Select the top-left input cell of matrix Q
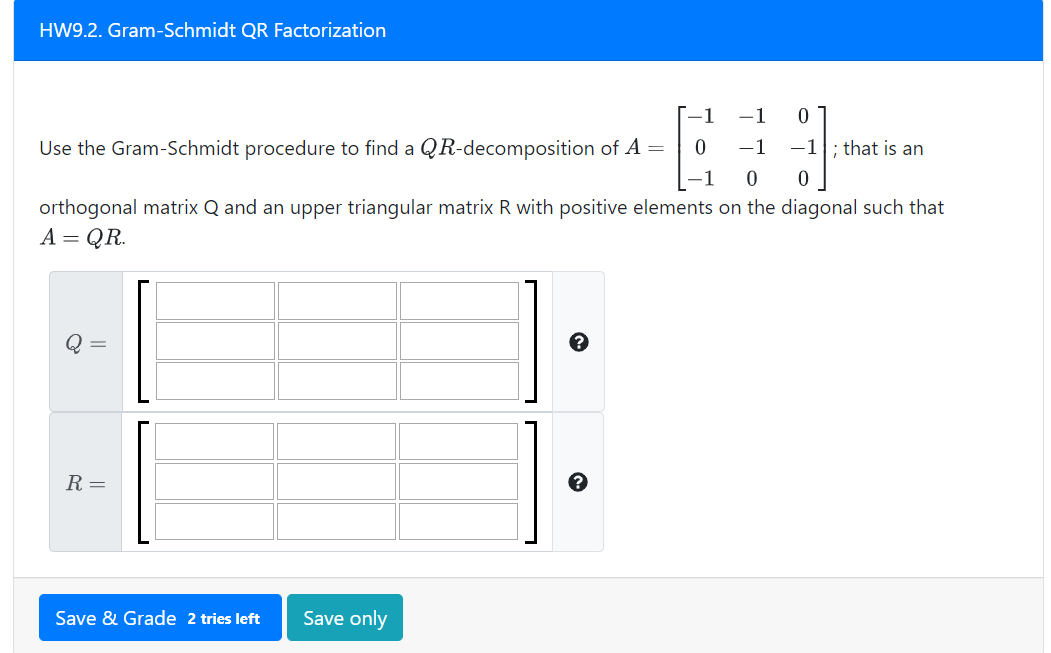The image size is (1051, 653). point(214,300)
